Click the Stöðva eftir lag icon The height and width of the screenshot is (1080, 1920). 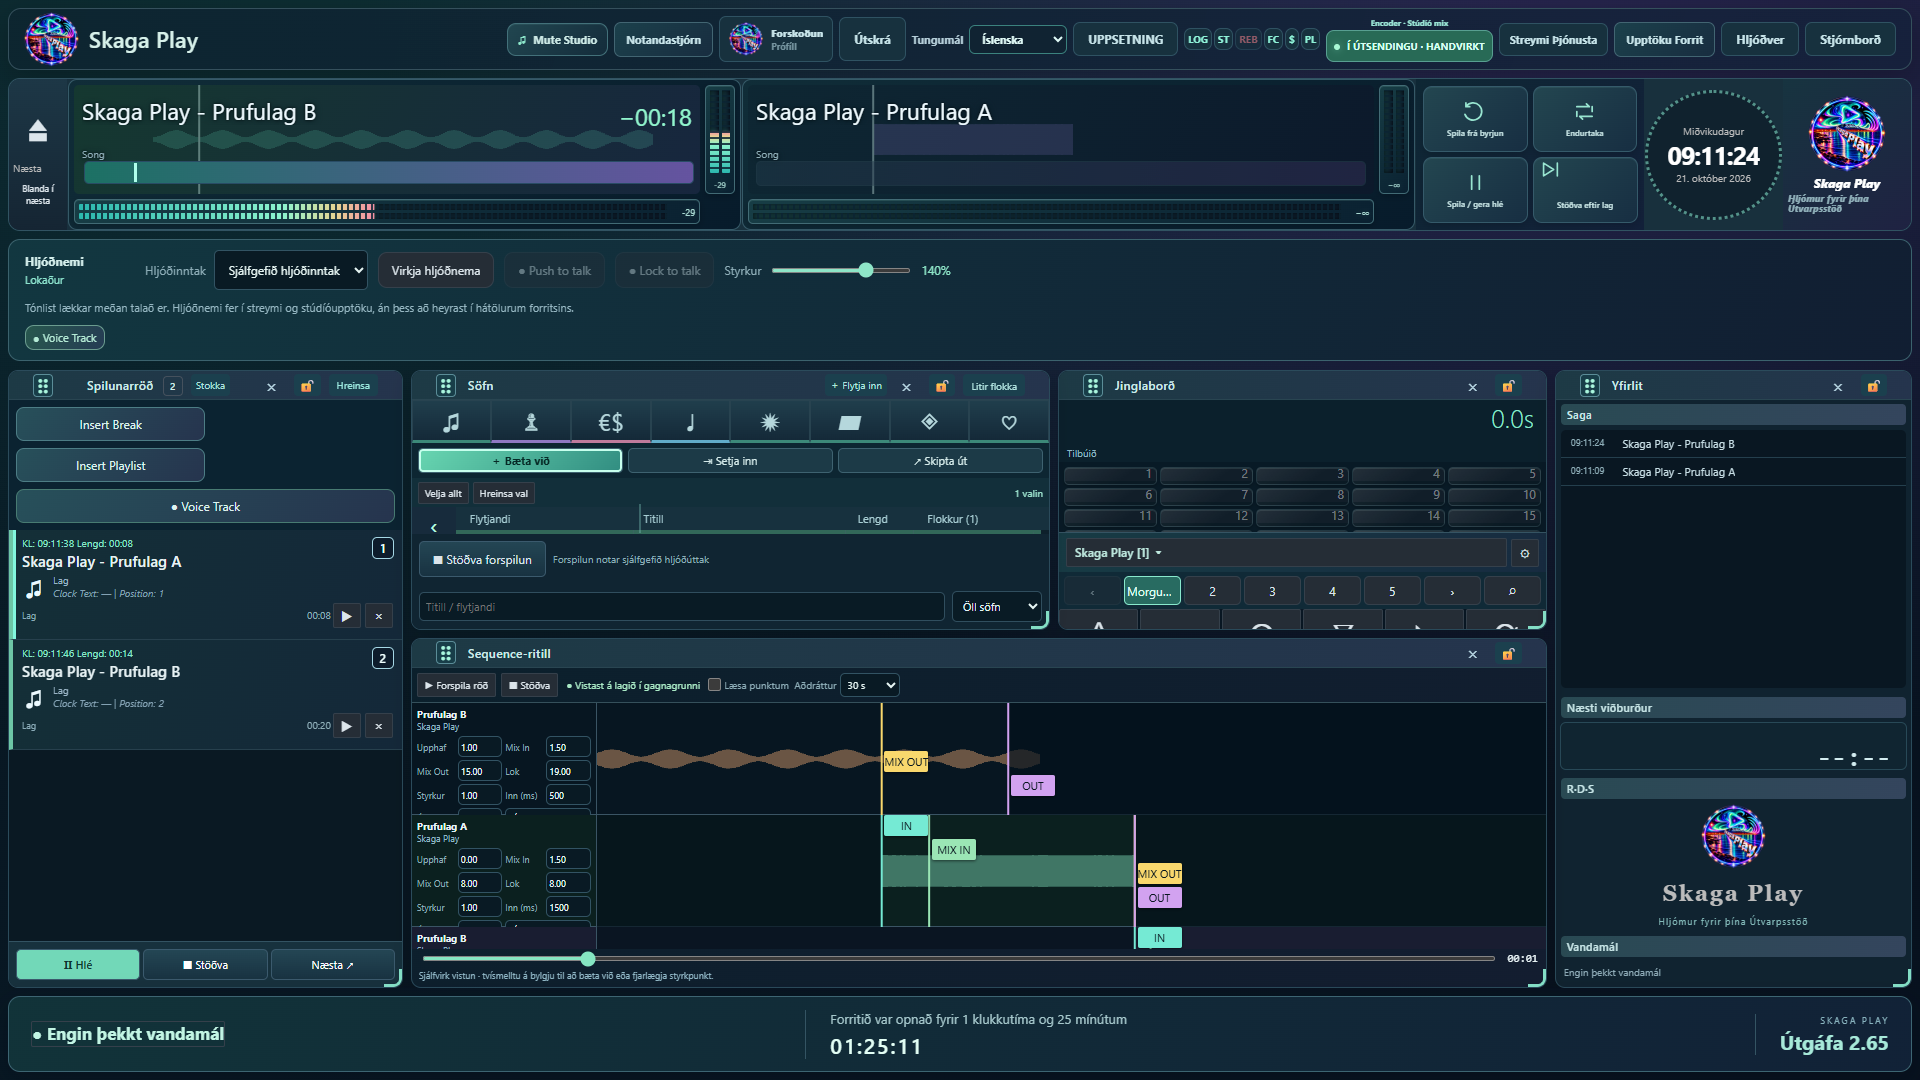(1584, 189)
